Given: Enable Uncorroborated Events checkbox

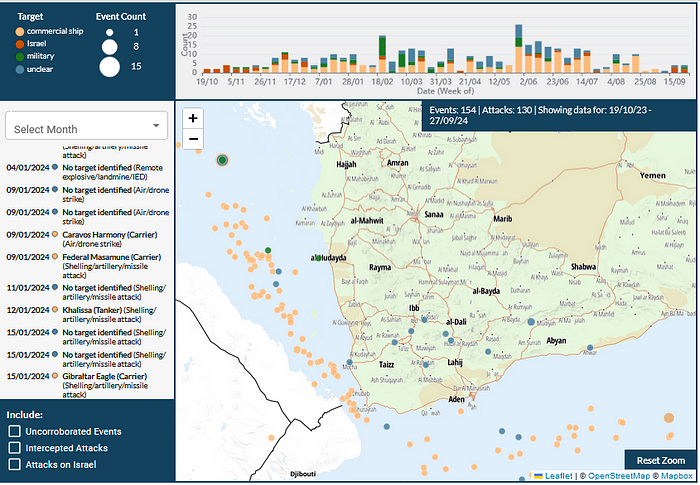Looking at the screenshot, I should 15,431.
